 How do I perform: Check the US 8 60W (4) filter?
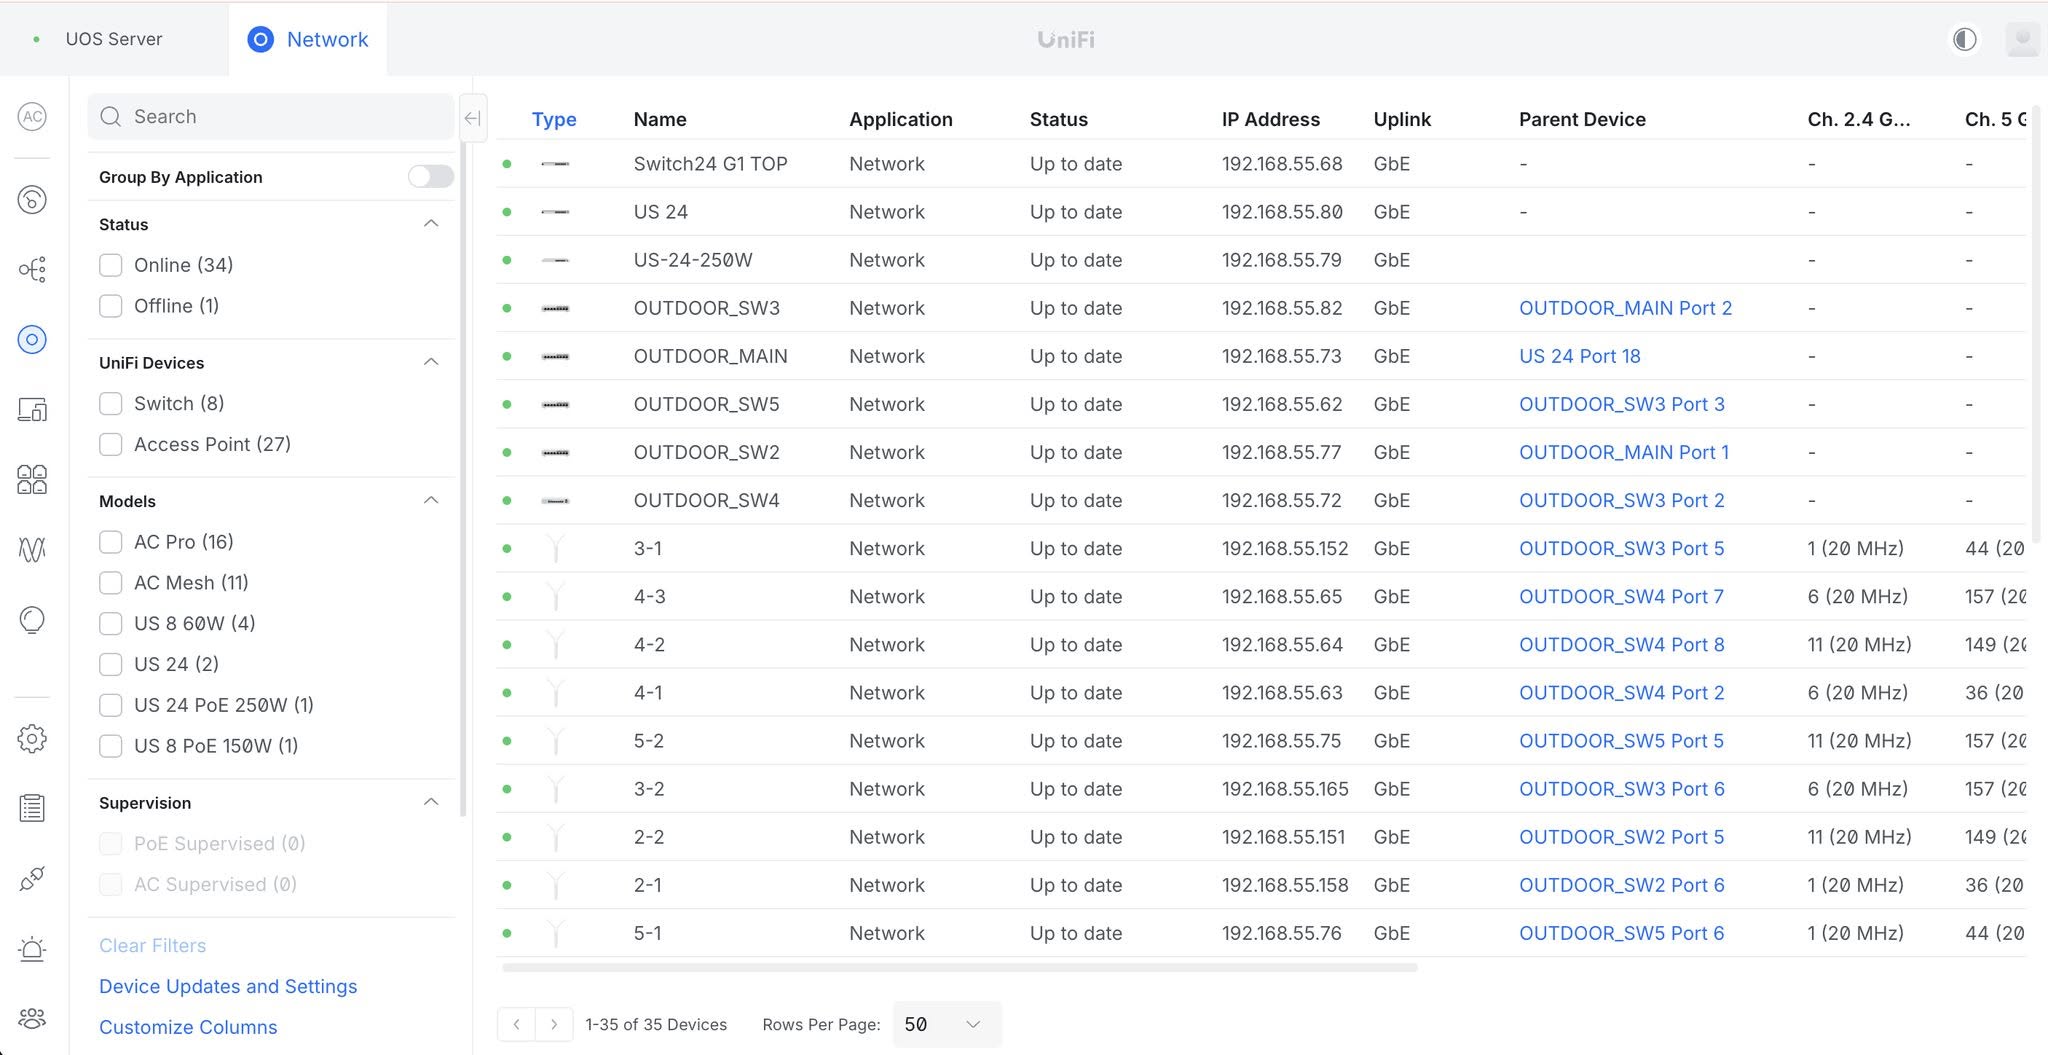click(111, 623)
